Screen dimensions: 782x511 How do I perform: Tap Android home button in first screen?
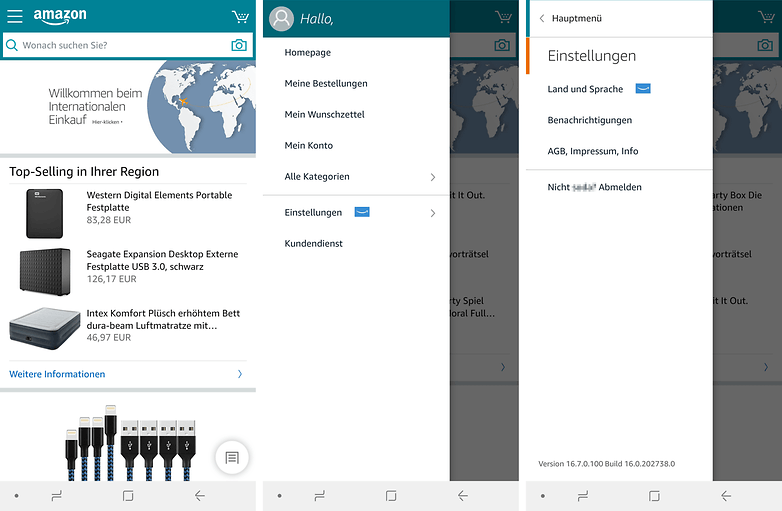tap(128, 496)
